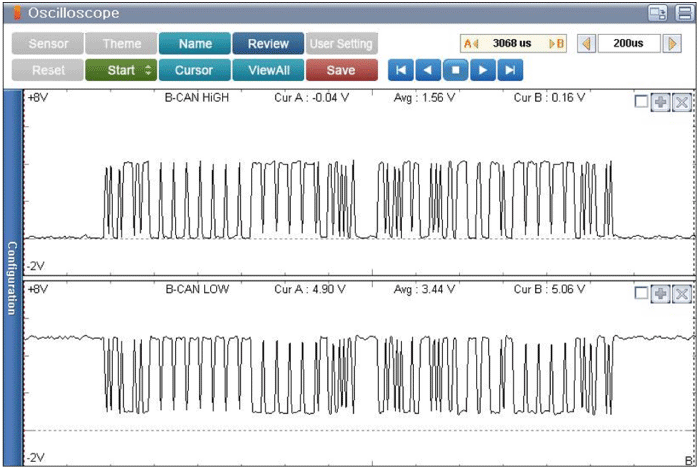Click Cur A : 4.90 V reading
700x469 pixels.
(x=310, y=289)
